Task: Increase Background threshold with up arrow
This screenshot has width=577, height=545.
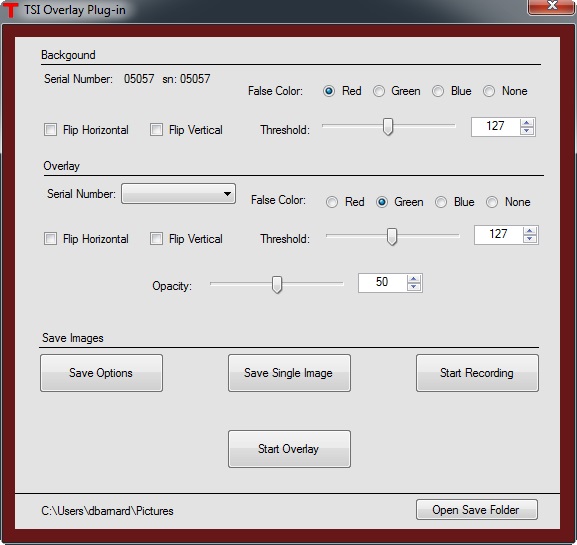Action: click(527, 123)
